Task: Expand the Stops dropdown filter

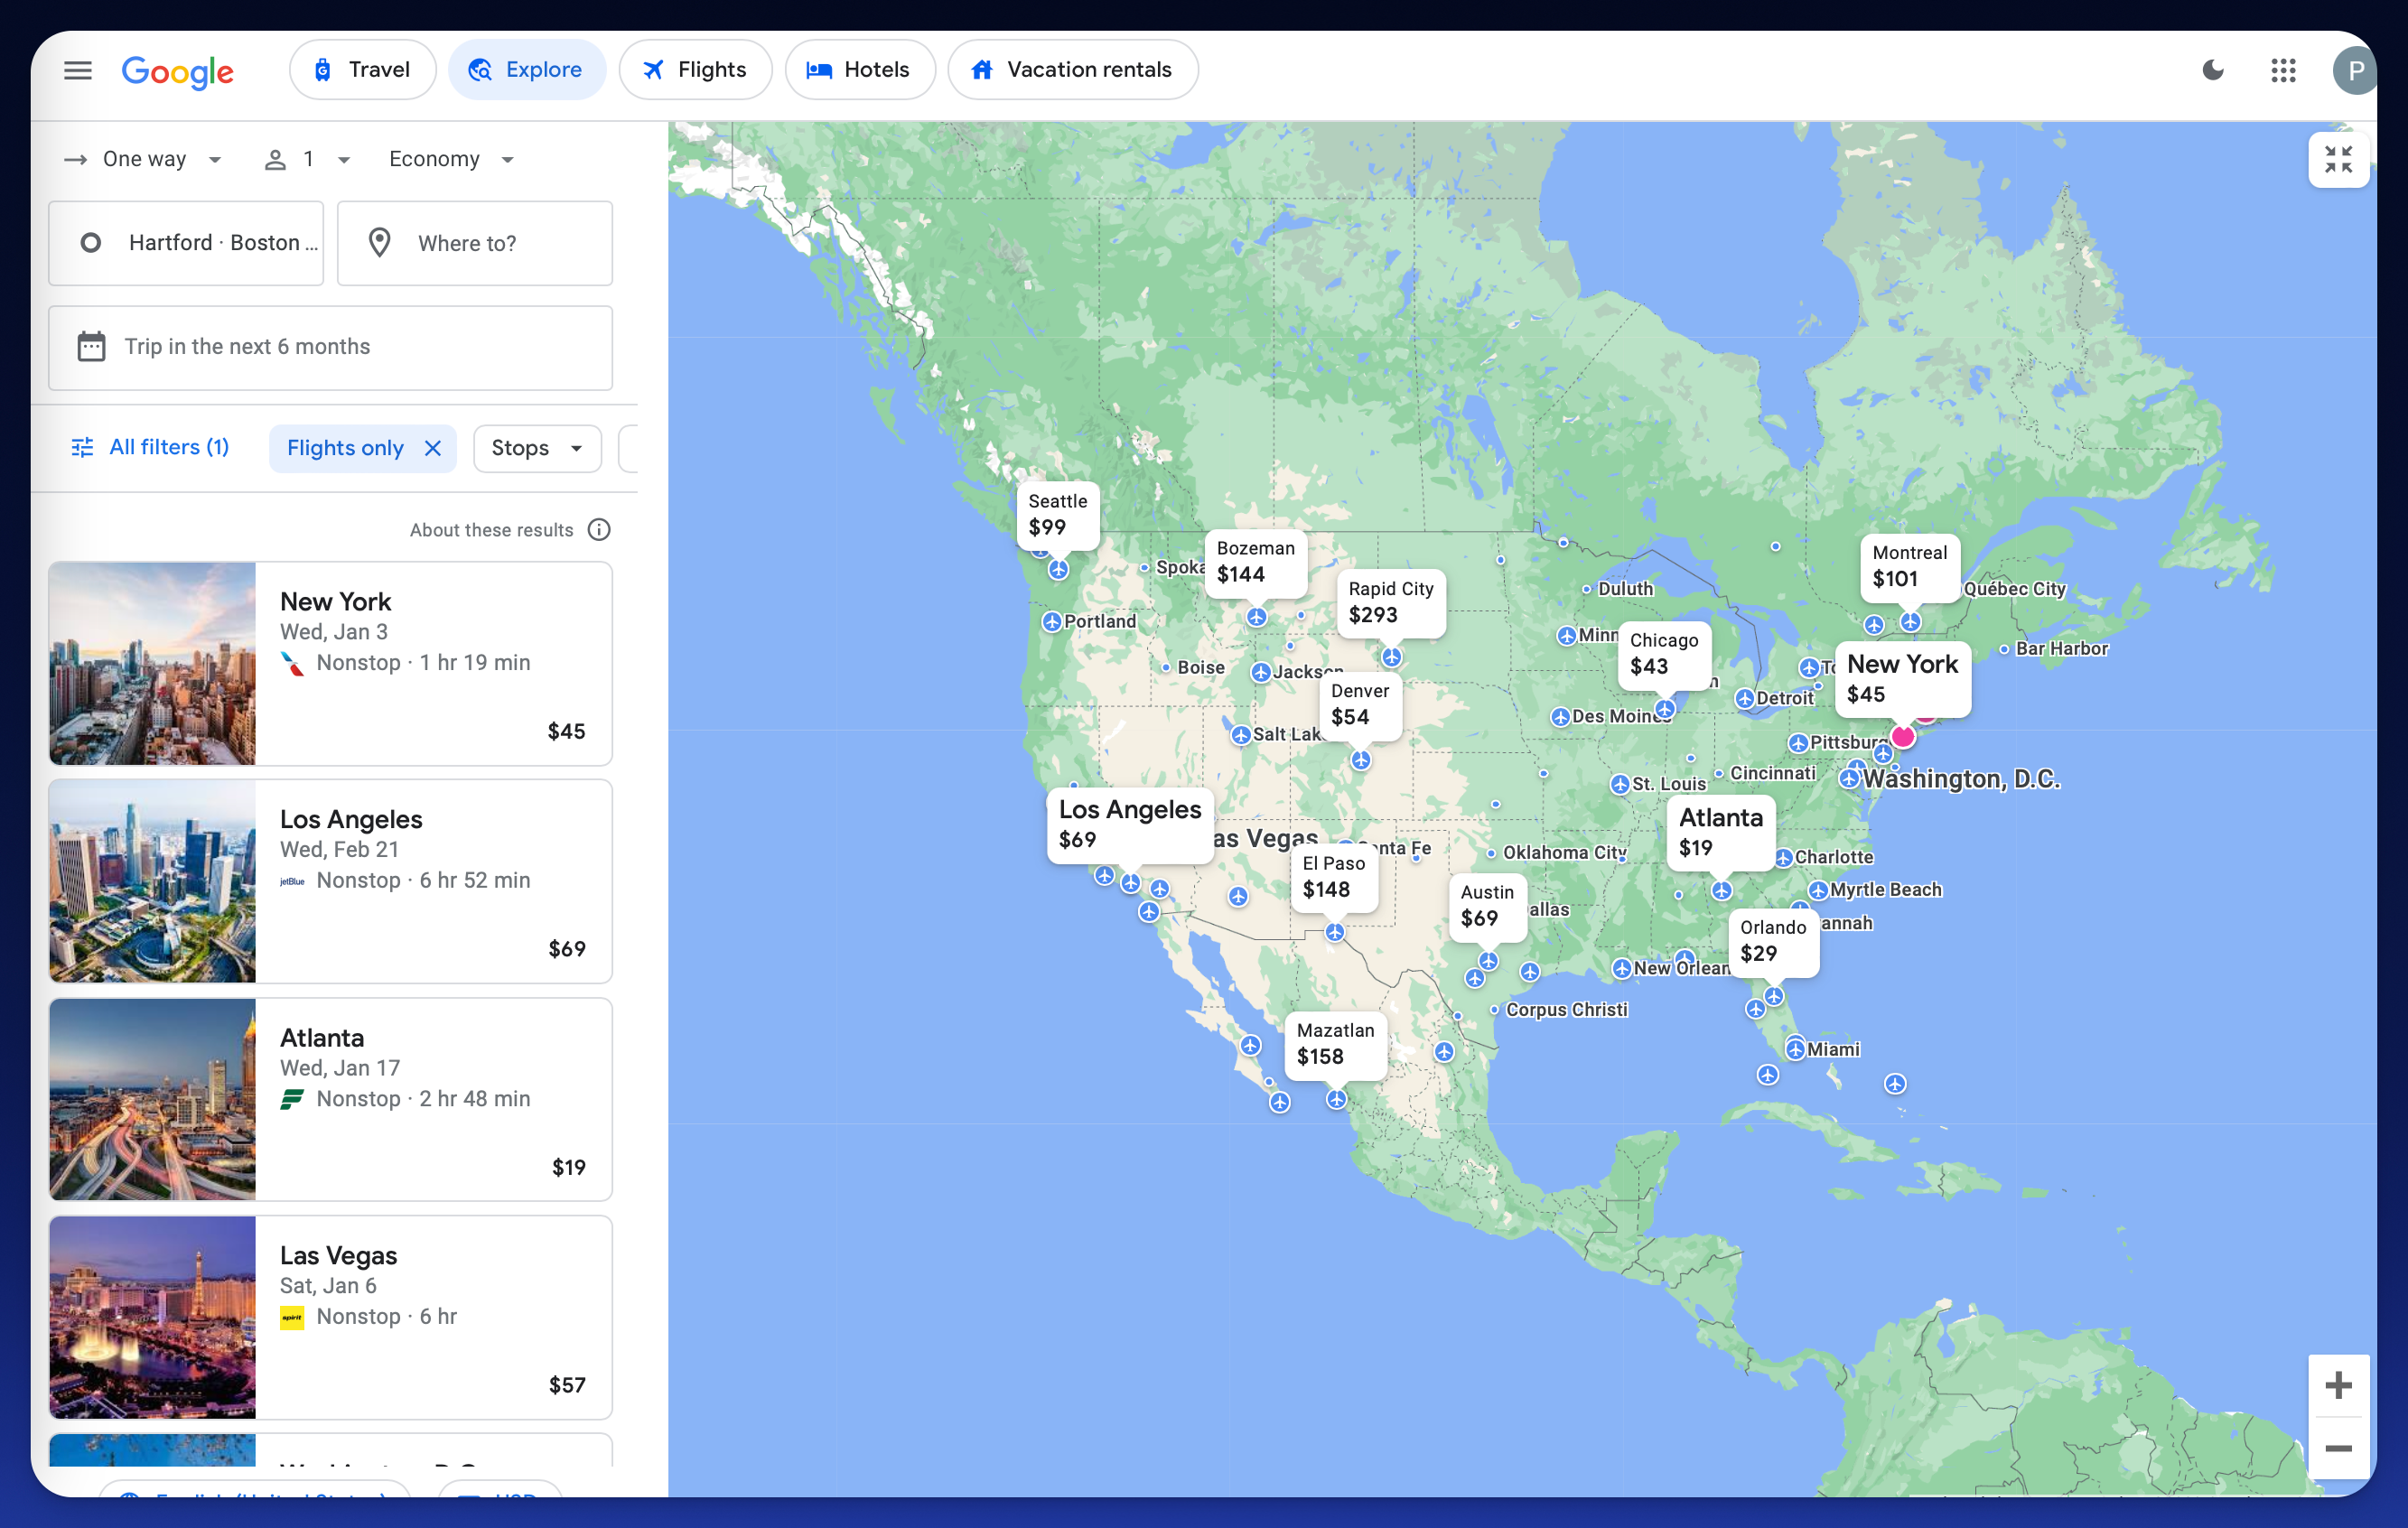Action: pyautogui.click(x=536, y=447)
